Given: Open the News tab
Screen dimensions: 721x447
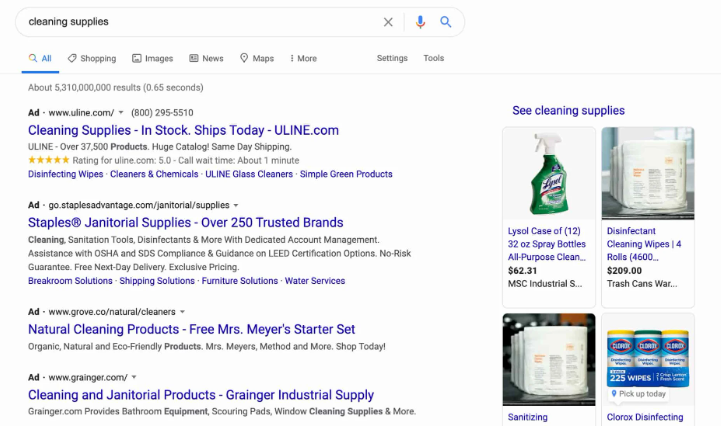Looking at the screenshot, I should [x=206, y=59].
